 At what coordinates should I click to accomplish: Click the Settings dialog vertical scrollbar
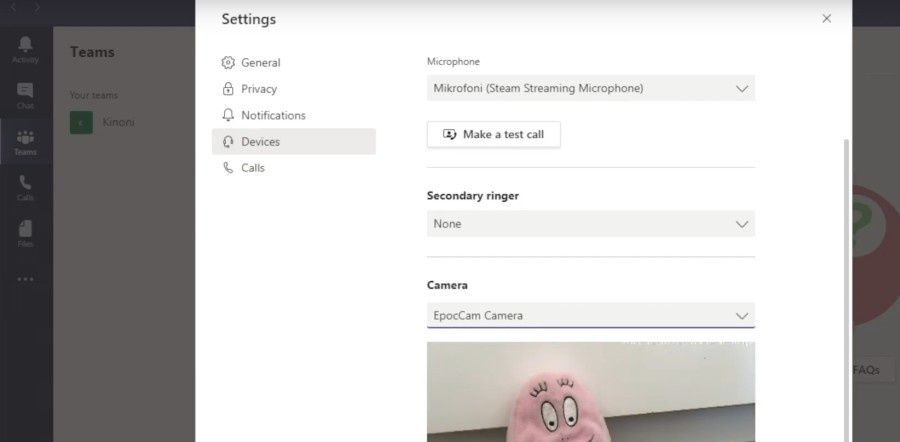point(847,290)
